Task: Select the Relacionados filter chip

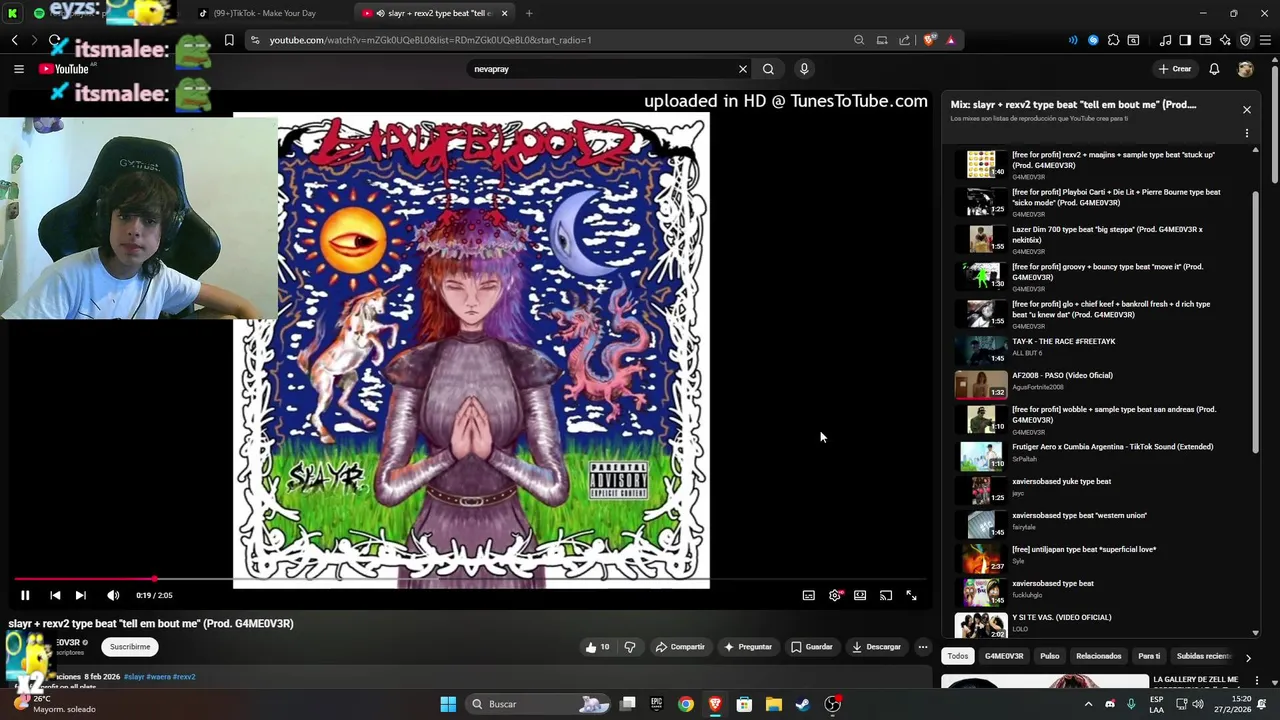Action: coord(1098,656)
